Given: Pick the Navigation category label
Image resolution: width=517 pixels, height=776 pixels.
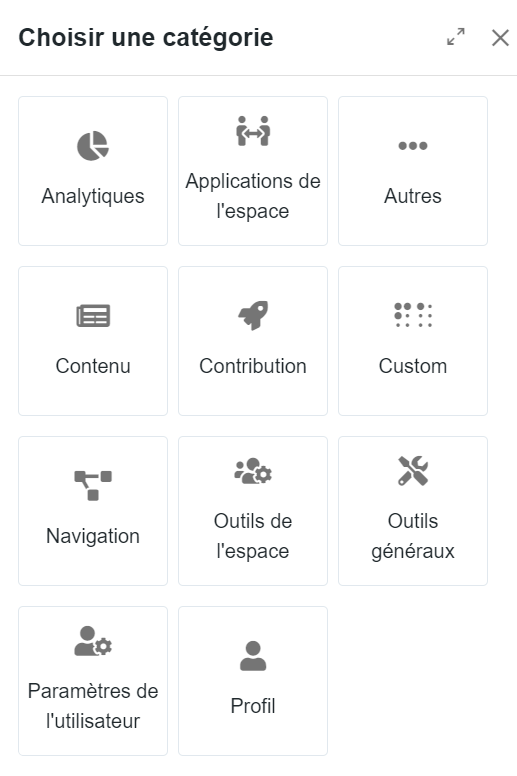Looking at the screenshot, I should click(93, 536).
